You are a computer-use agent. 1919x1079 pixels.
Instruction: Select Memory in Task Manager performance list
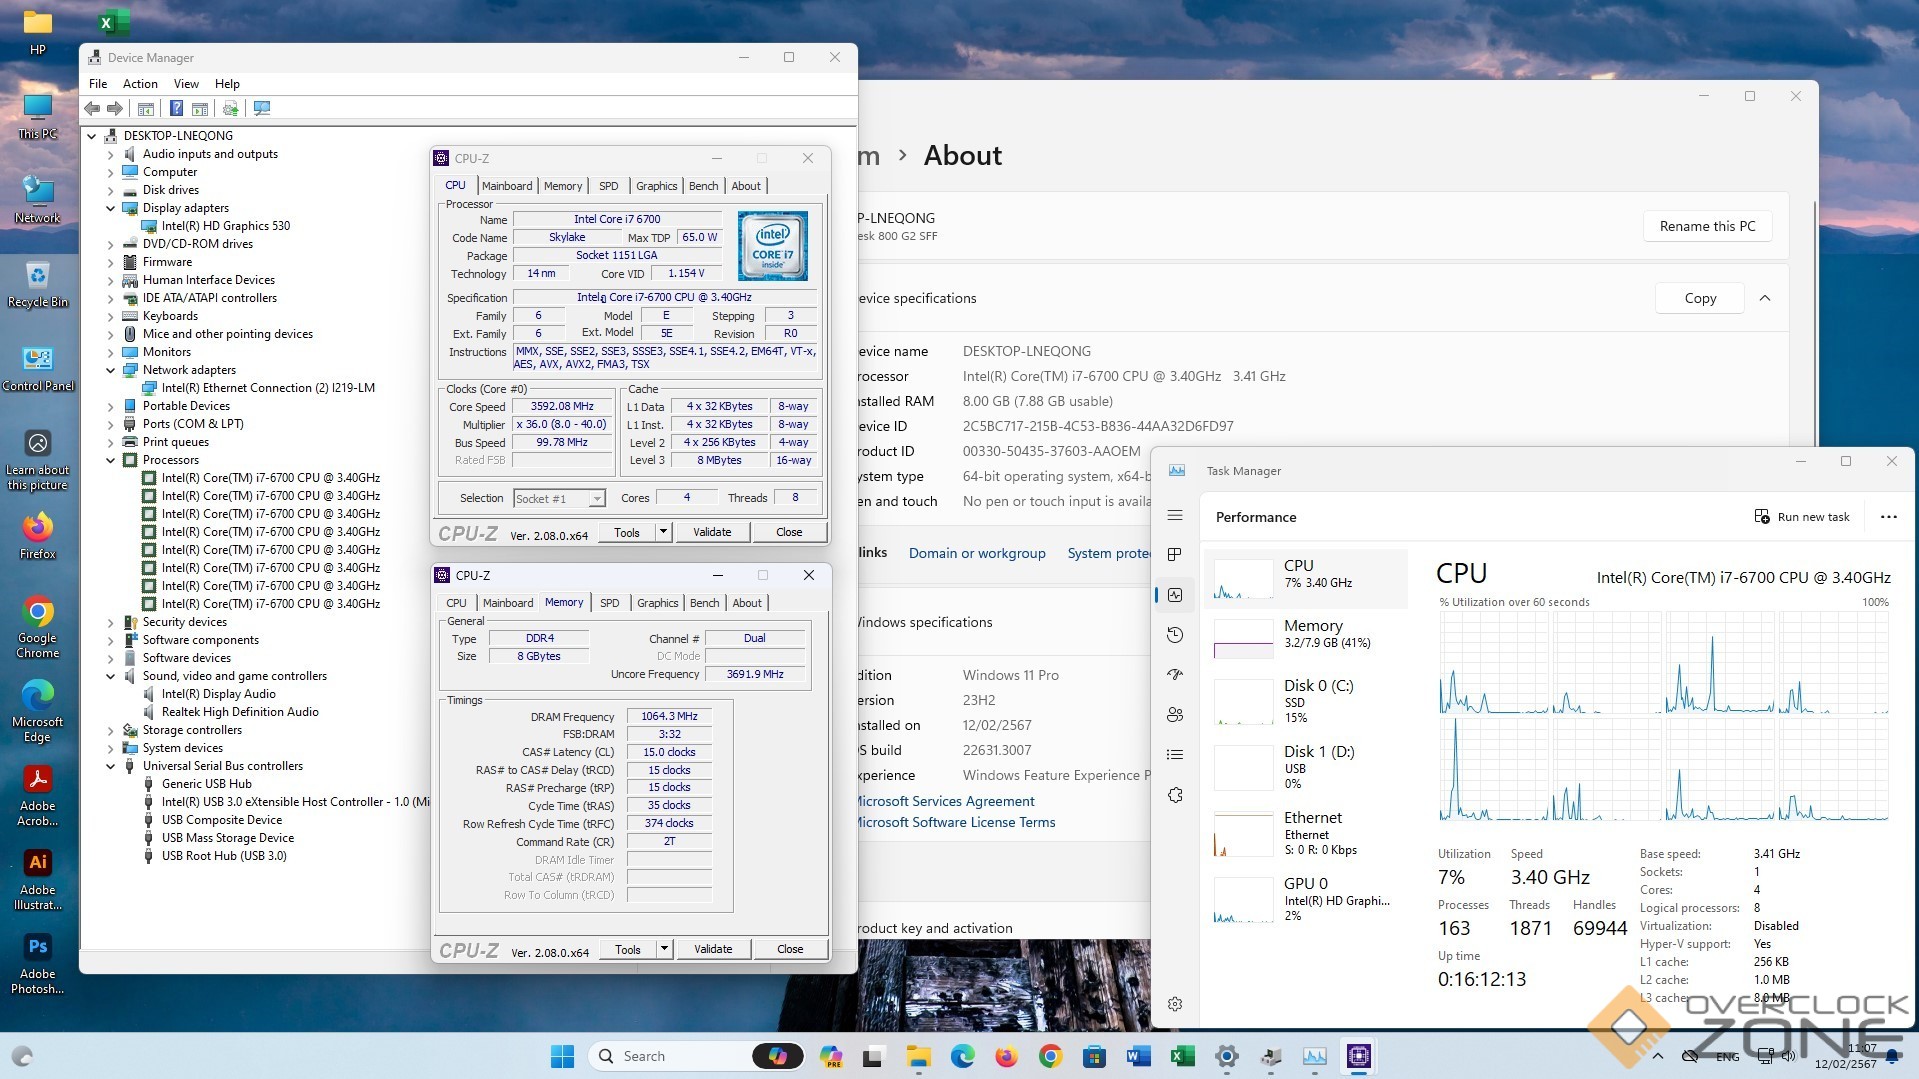[x=1305, y=634]
